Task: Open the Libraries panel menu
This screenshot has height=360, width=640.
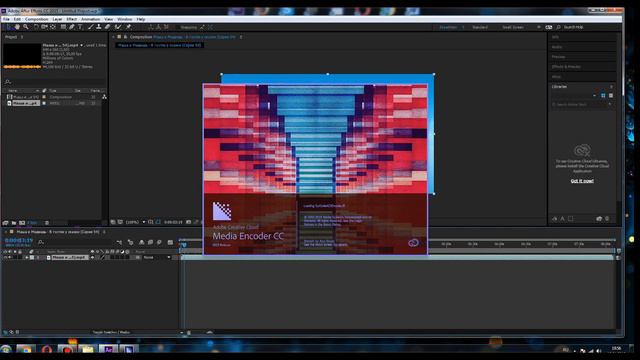Action: pyautogui.click(x=611, y=87)
